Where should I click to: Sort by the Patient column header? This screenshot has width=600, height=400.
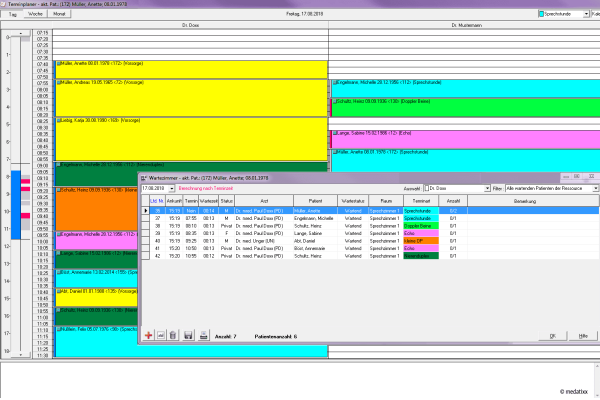(316, 201)
